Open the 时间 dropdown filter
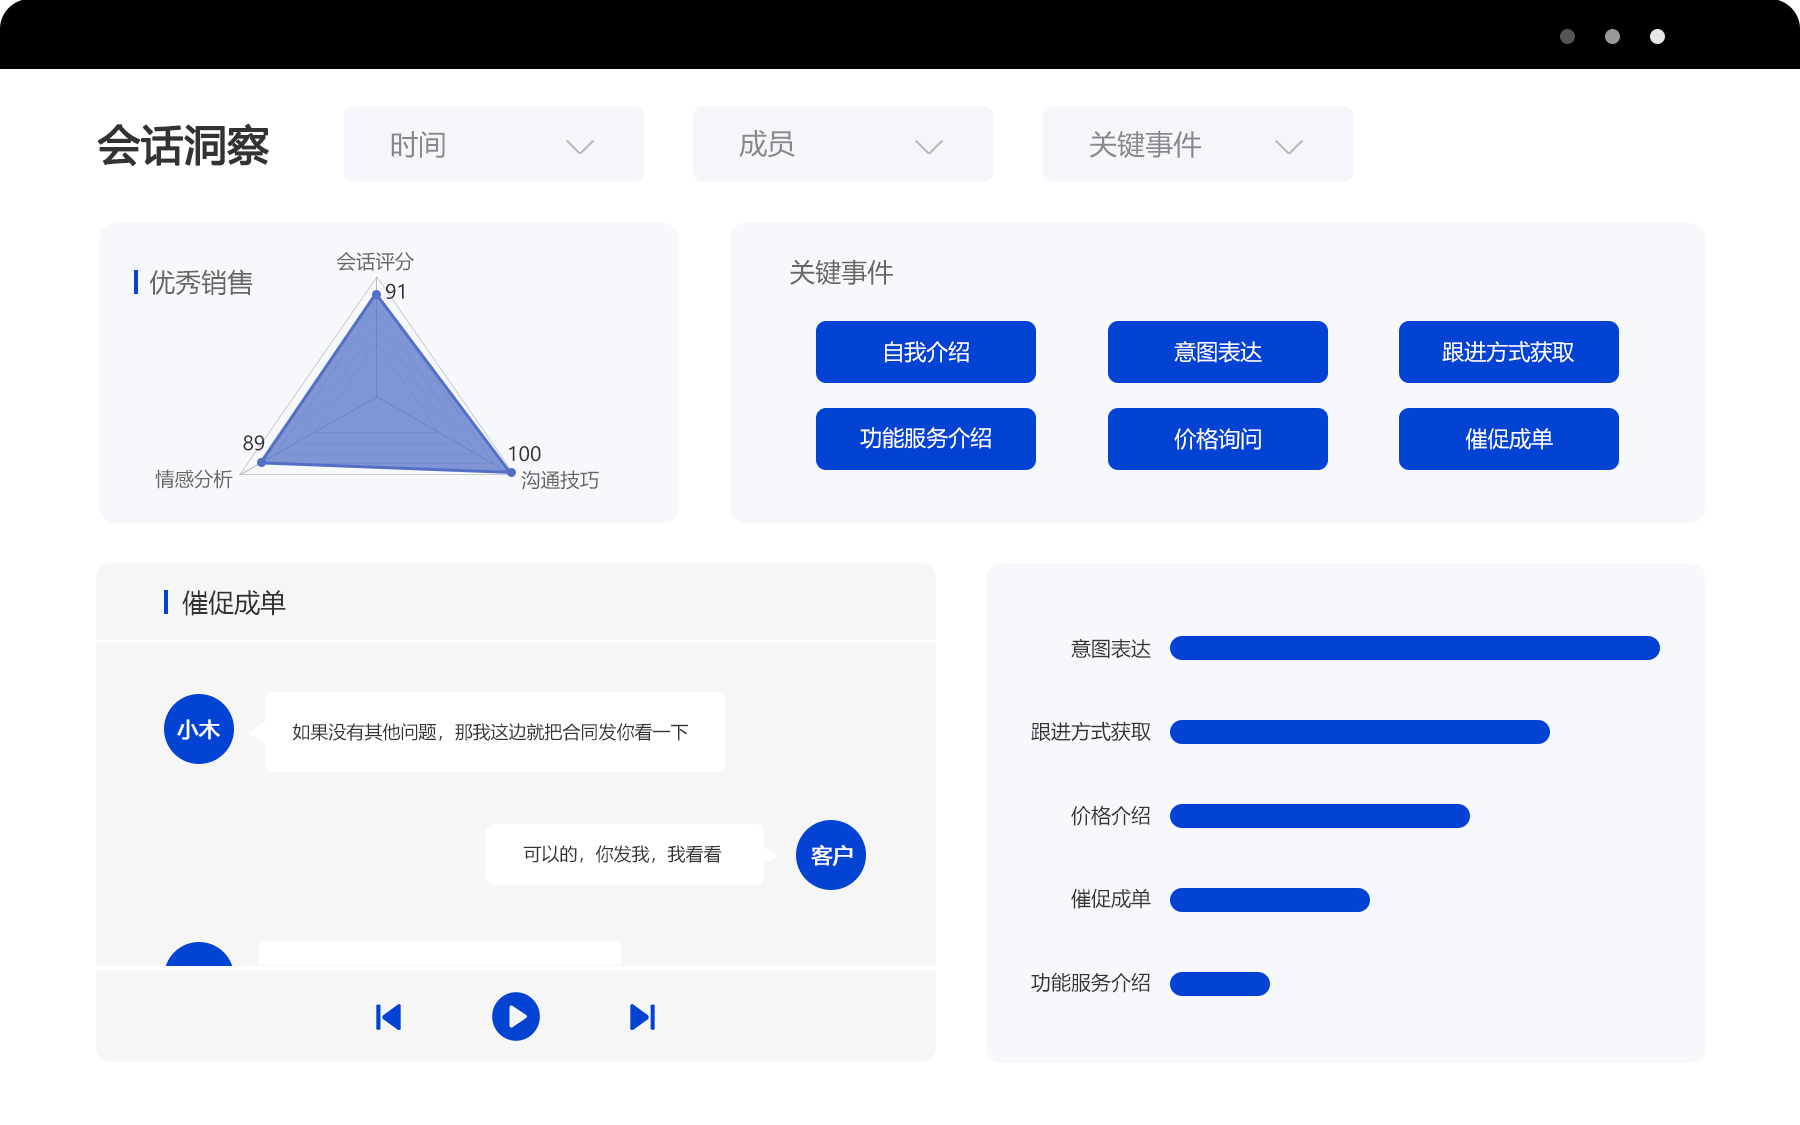 pos(493,145)
